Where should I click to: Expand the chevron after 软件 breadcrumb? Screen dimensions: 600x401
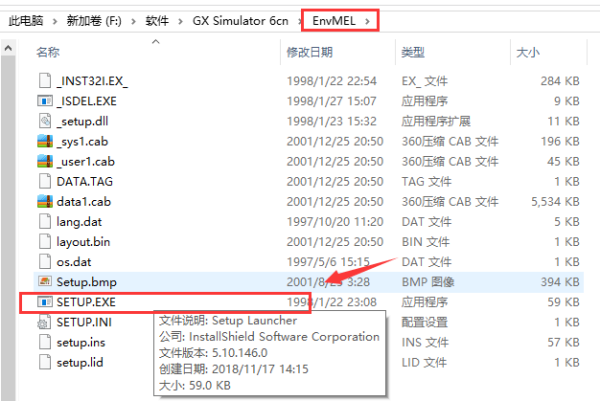(x=180, y=21)
